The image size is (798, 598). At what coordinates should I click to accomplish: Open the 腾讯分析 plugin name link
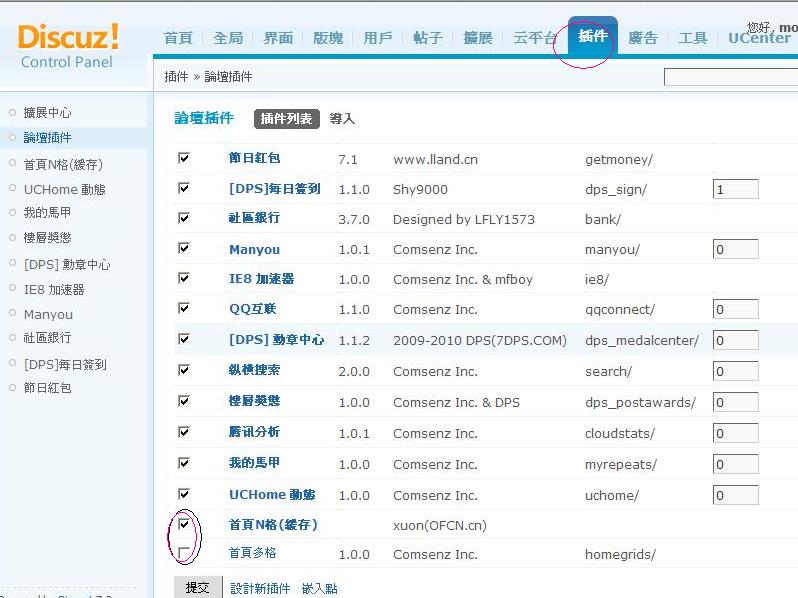[x=254, y=432]
